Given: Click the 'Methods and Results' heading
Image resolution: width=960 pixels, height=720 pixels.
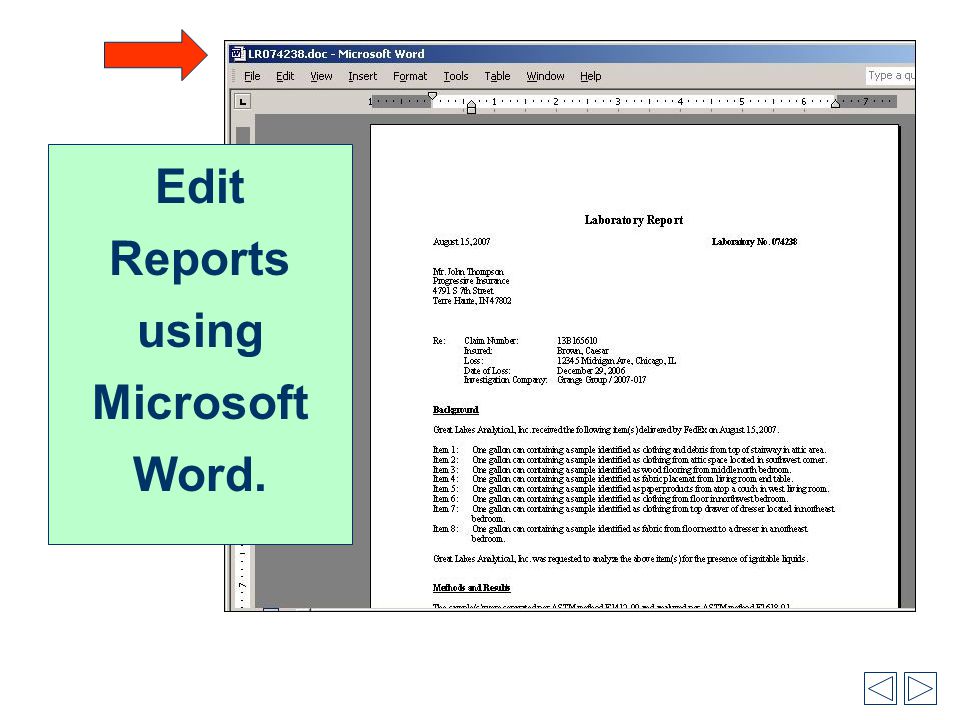Looking at the screenshot, I should click(x=471, y=588).
